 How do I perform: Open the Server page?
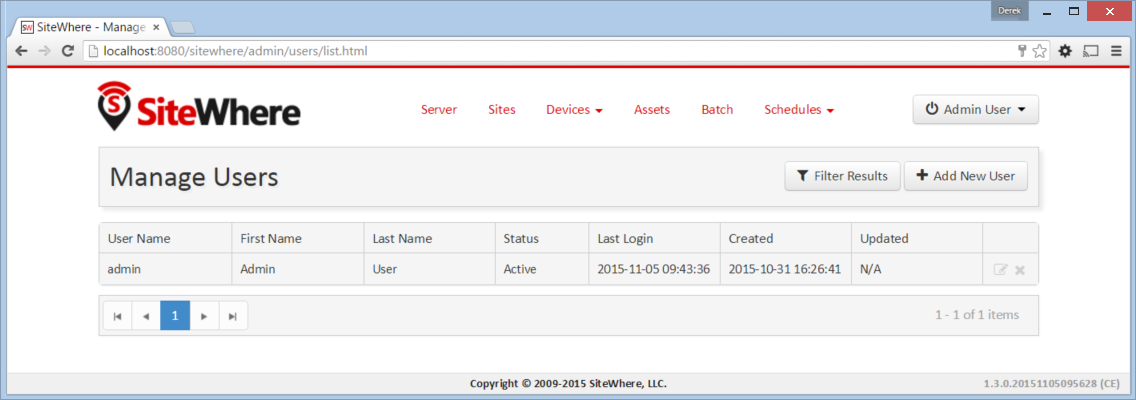439,110
